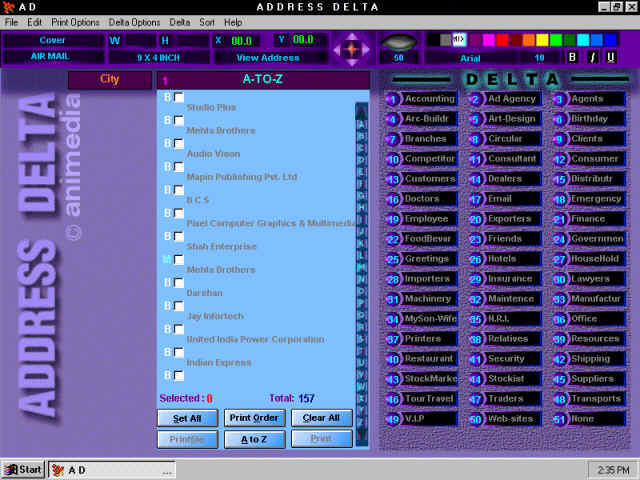The height and width of the screenshot is (480, 640).
Task: Click the A-TO-Z list header
Action: [x=263, y=80]
